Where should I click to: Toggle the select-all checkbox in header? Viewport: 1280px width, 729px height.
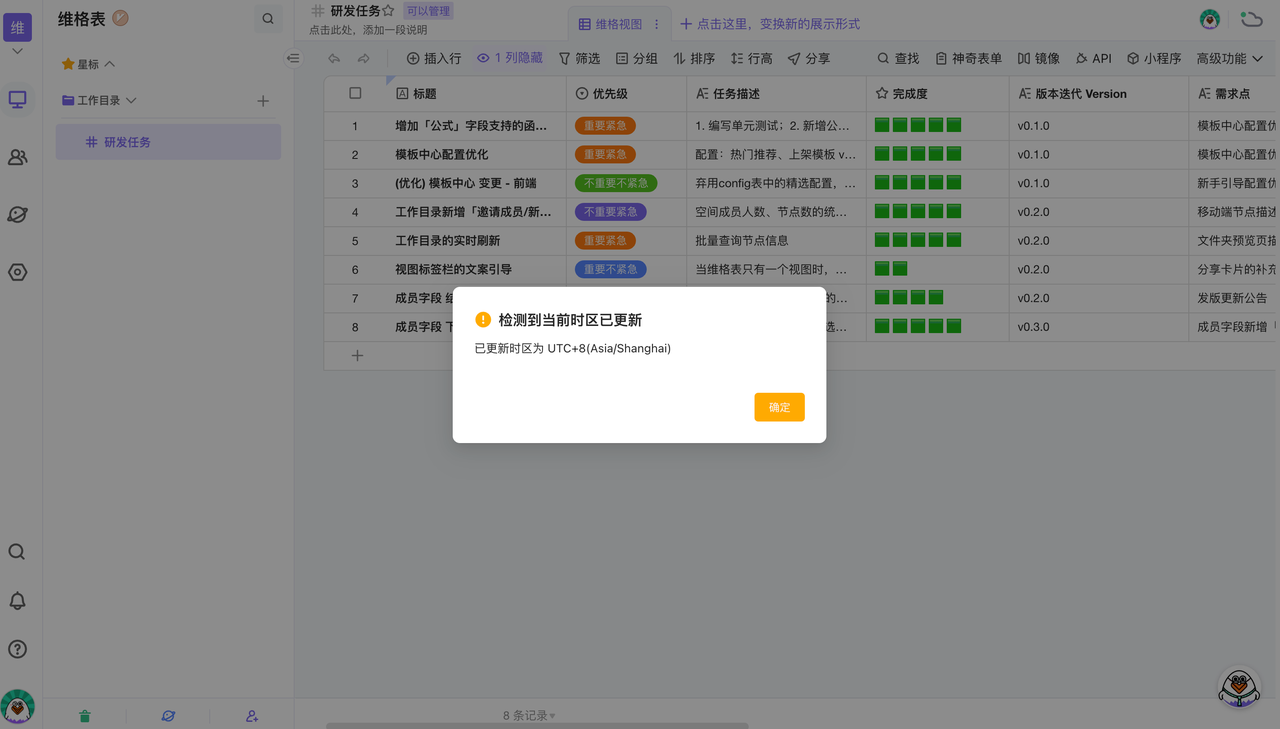tap(355, 93)
